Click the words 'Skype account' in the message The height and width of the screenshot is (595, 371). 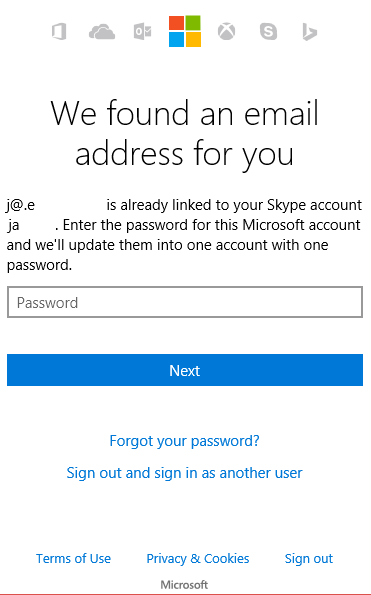(314, 205)
